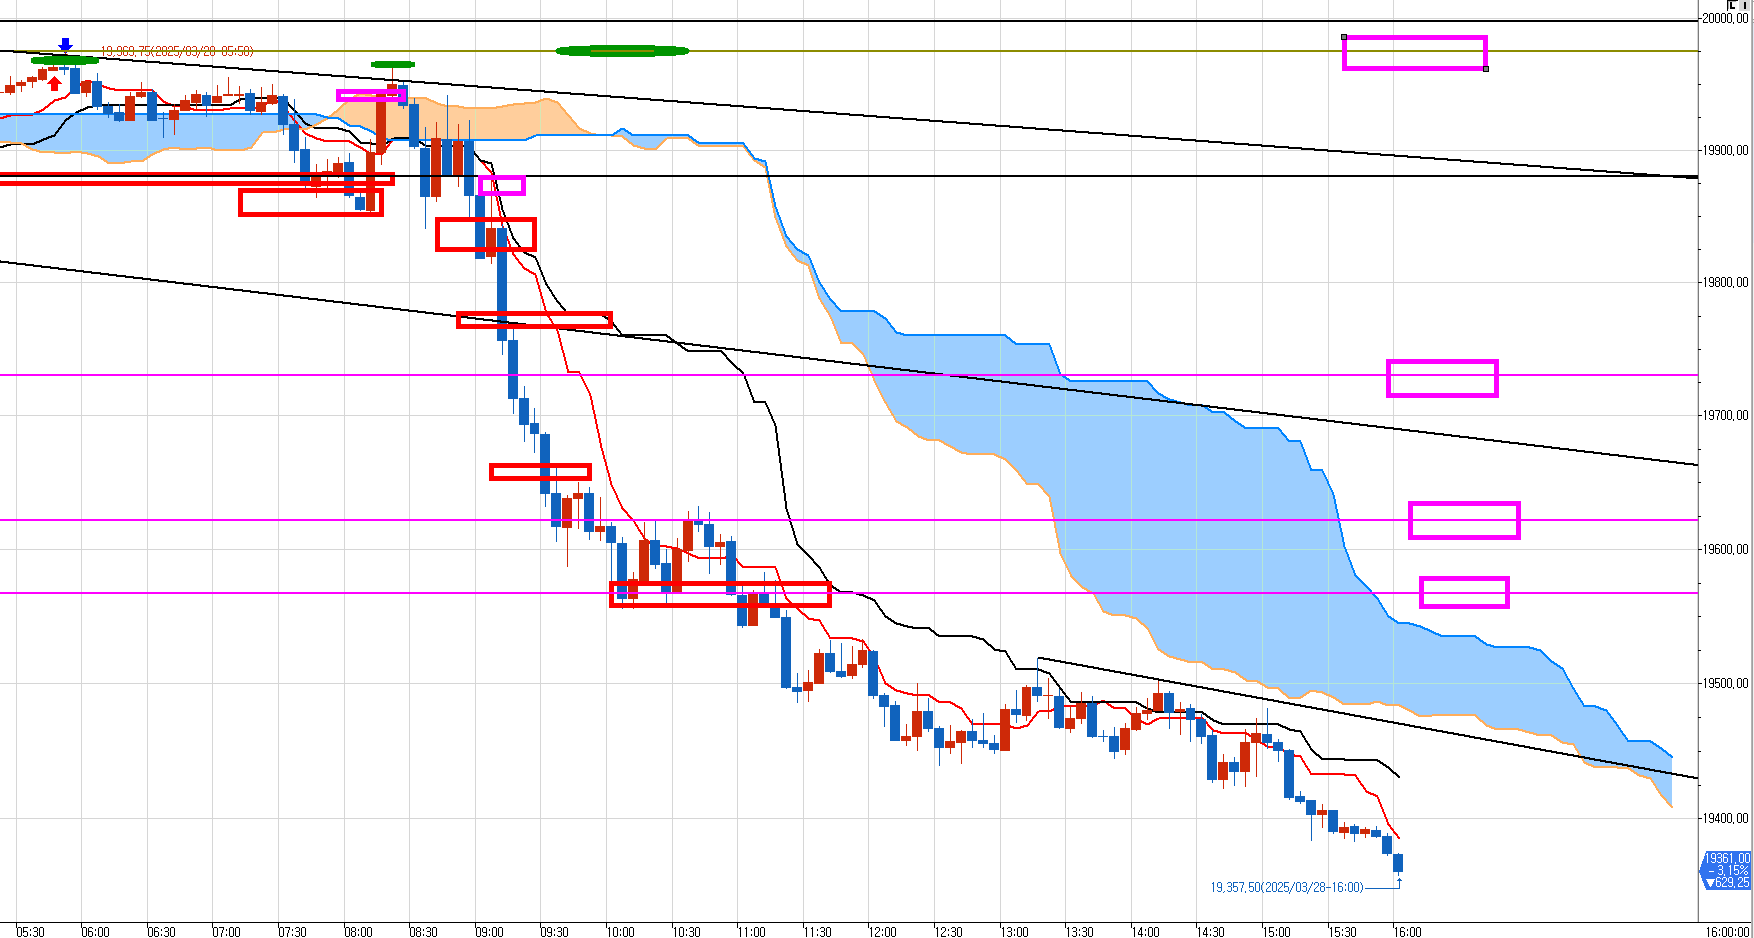Click the I icon above the price axis

pos(1745,5)
